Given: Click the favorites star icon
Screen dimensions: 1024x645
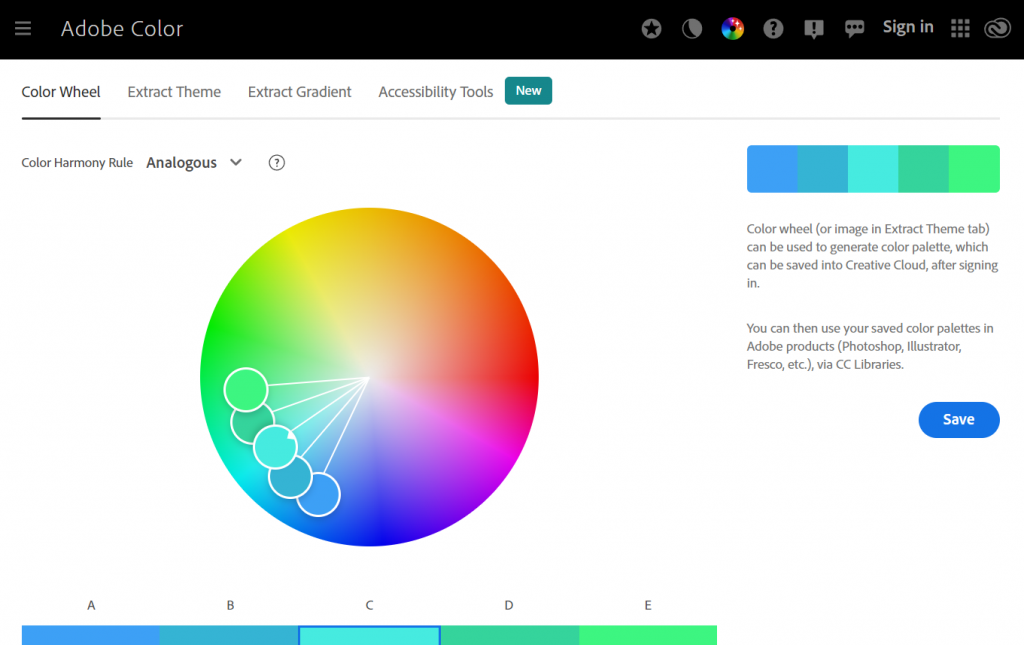Looking at the screenshot, I should point(651,28).
